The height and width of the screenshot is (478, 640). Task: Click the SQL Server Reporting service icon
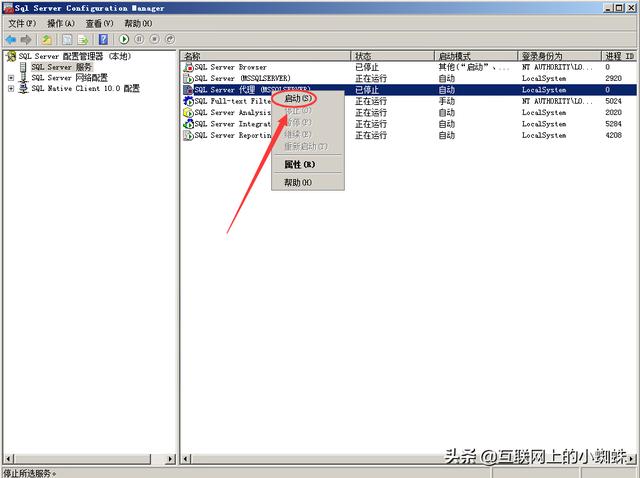(x=188, y=135)
